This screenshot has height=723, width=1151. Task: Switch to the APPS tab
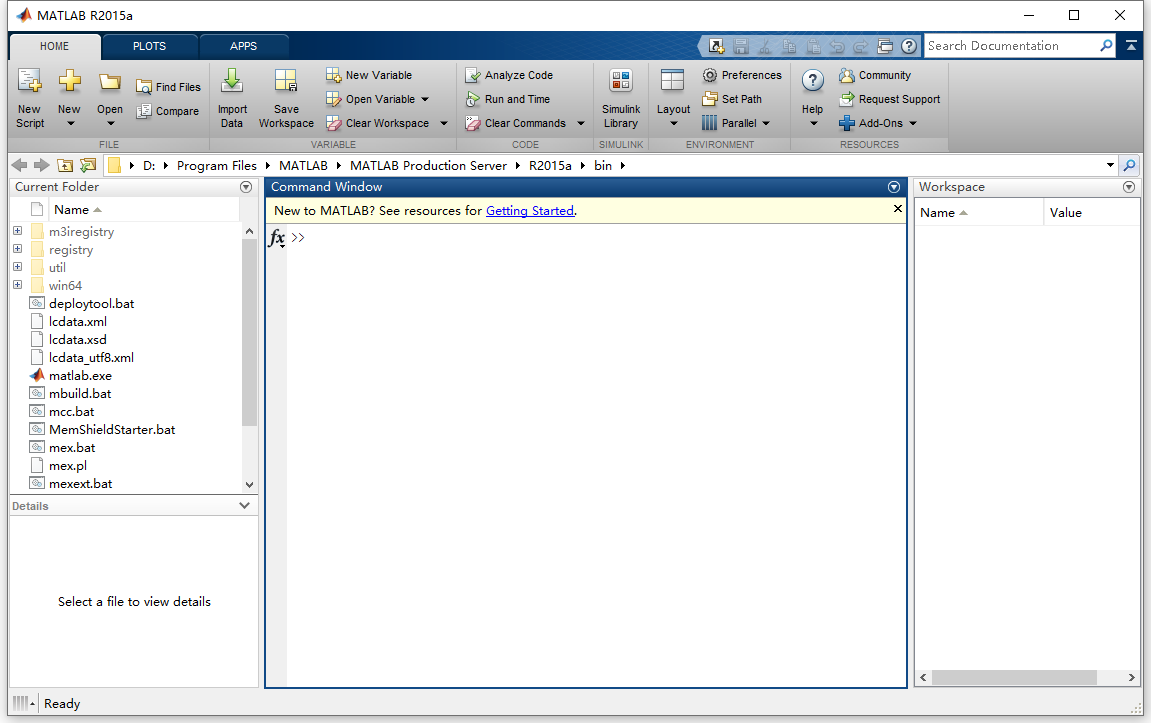(243, 46)
